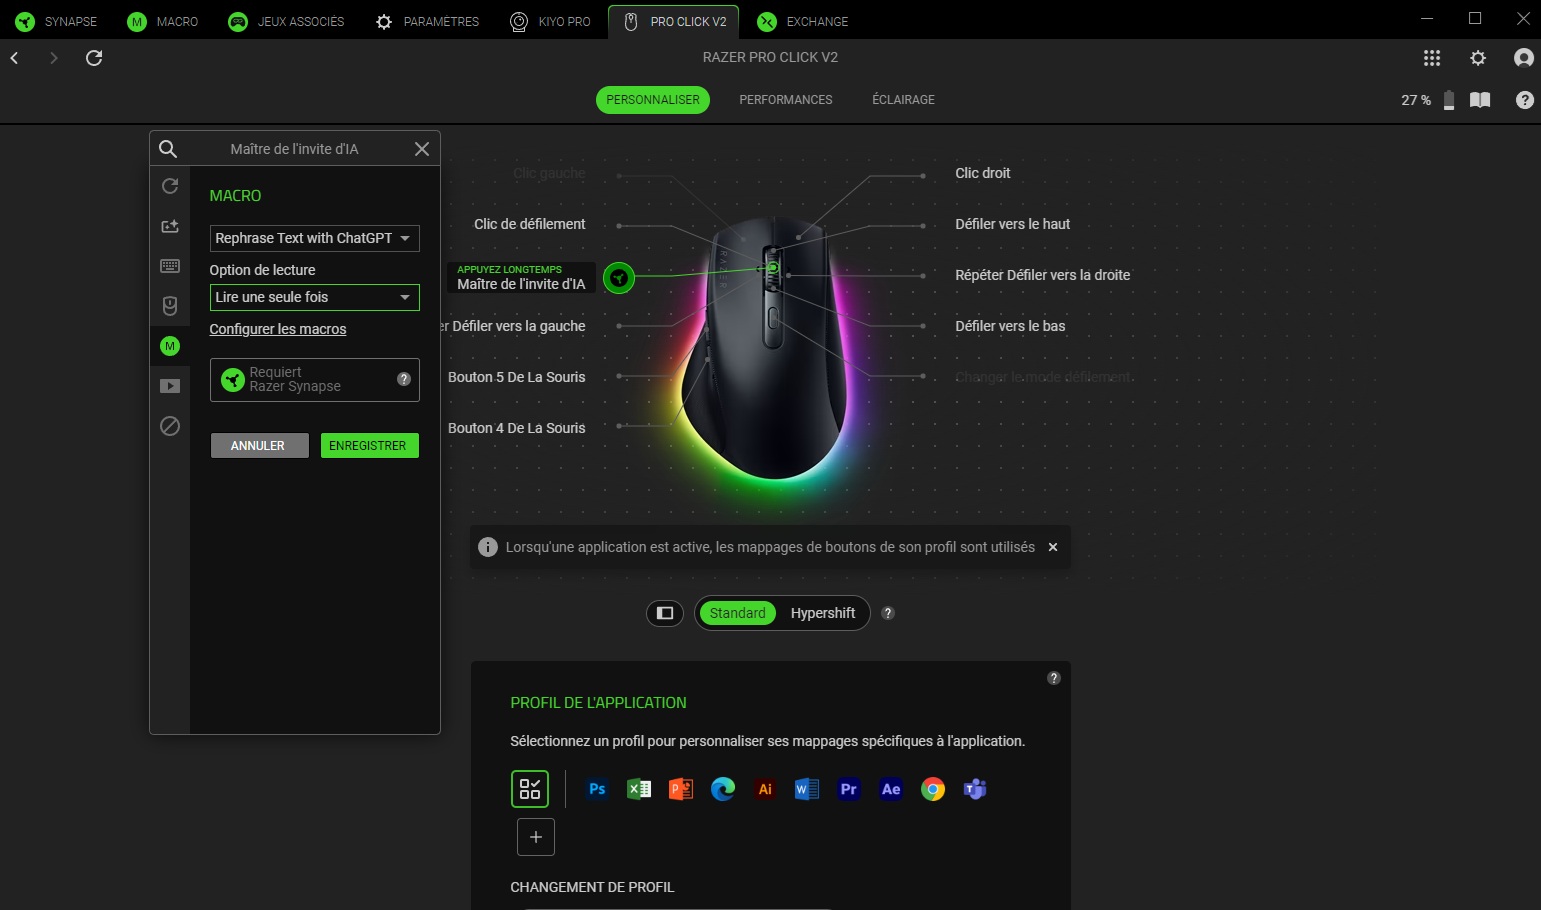1541x910 pixels.
Task: Click the green Razer AI button marker
Action: 619,277
